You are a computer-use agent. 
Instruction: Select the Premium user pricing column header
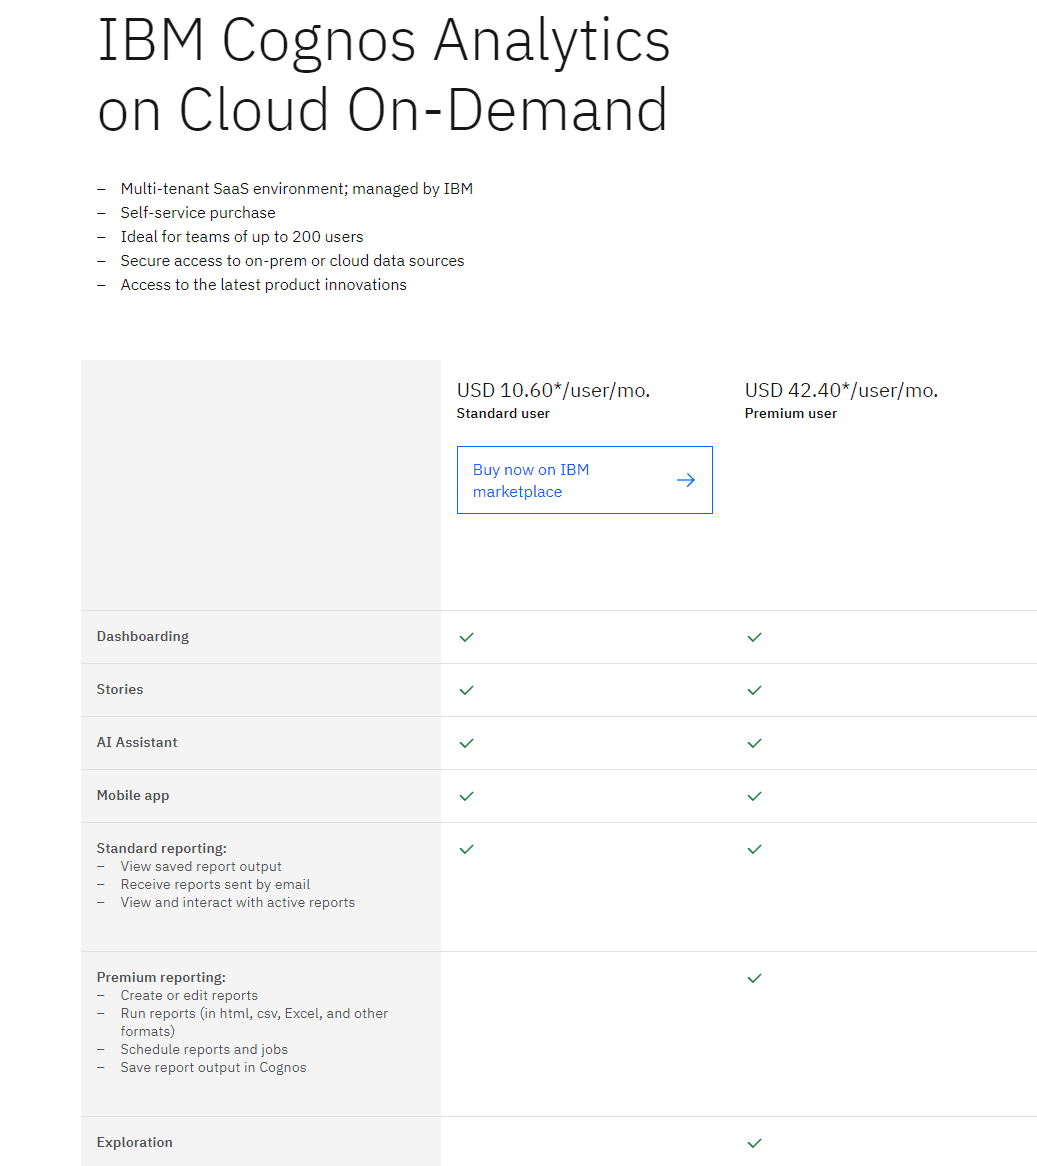coord(790,413)
